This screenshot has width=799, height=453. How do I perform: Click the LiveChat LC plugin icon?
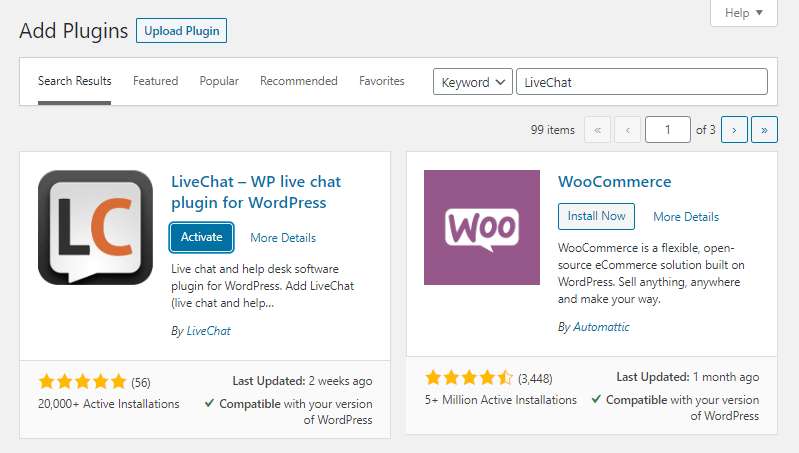[95, 227]
